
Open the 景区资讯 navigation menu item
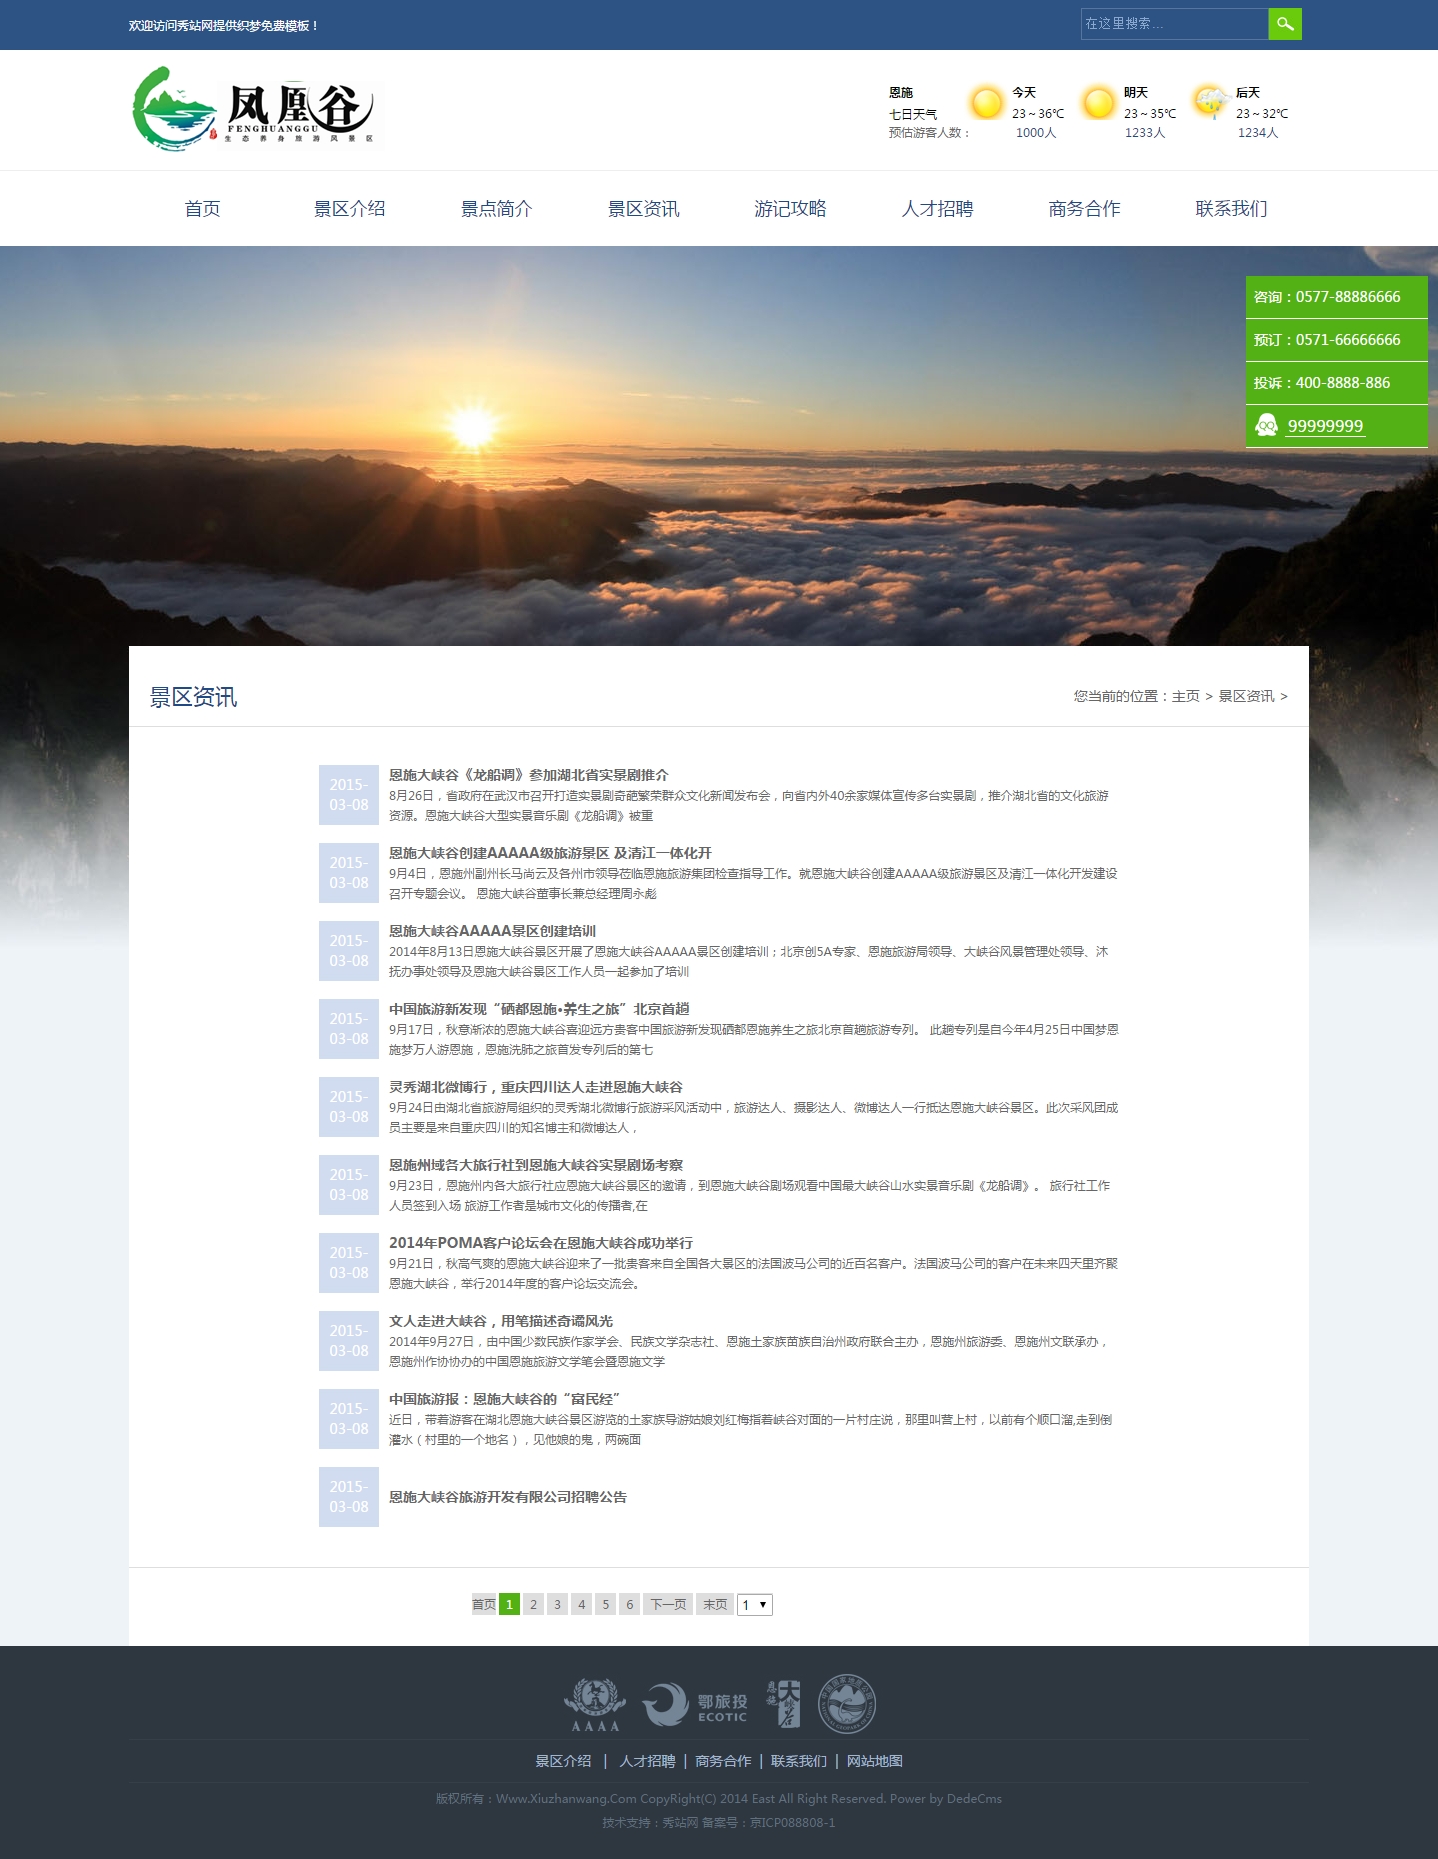643,209
